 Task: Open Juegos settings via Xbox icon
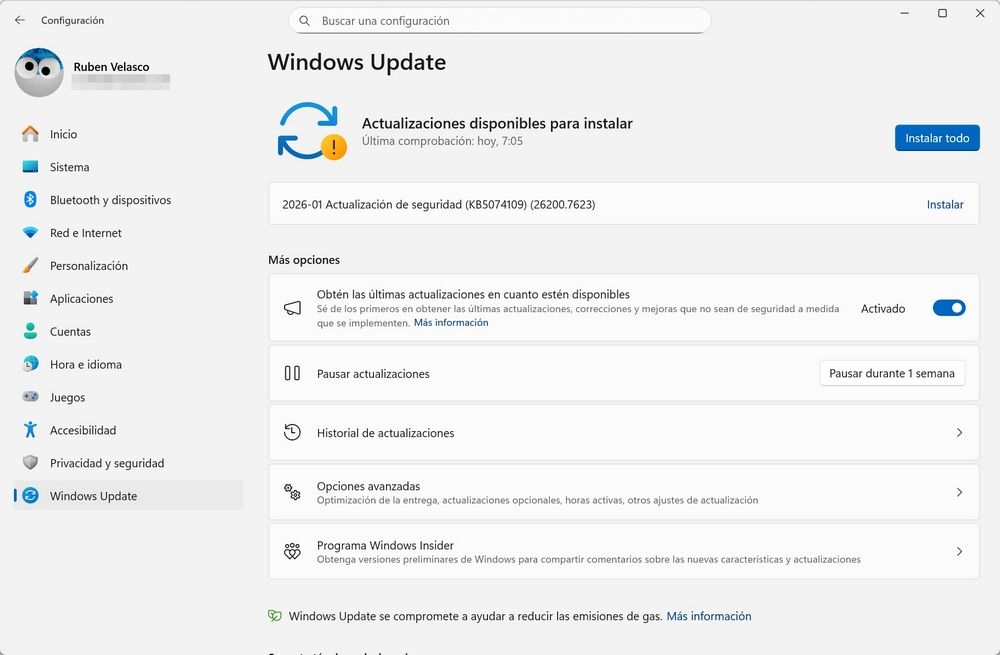point(30,397)
